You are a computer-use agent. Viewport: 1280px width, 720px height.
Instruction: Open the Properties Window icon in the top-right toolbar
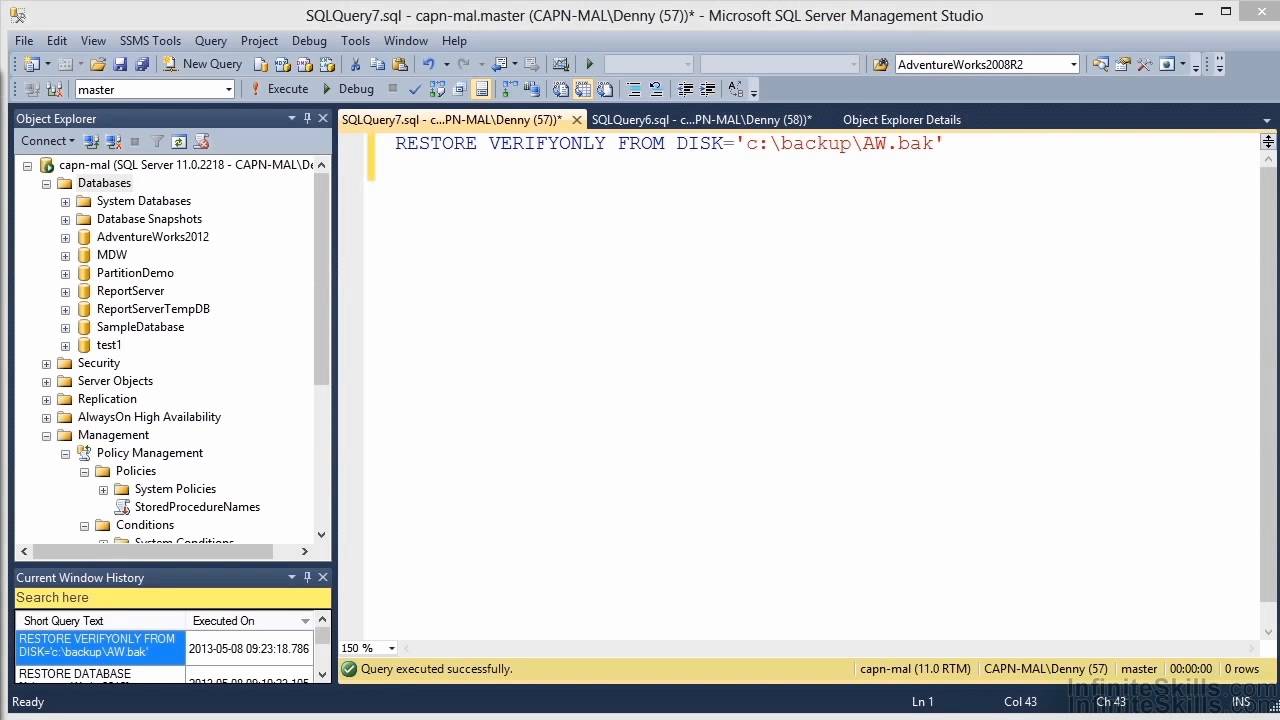(1122, 64)
